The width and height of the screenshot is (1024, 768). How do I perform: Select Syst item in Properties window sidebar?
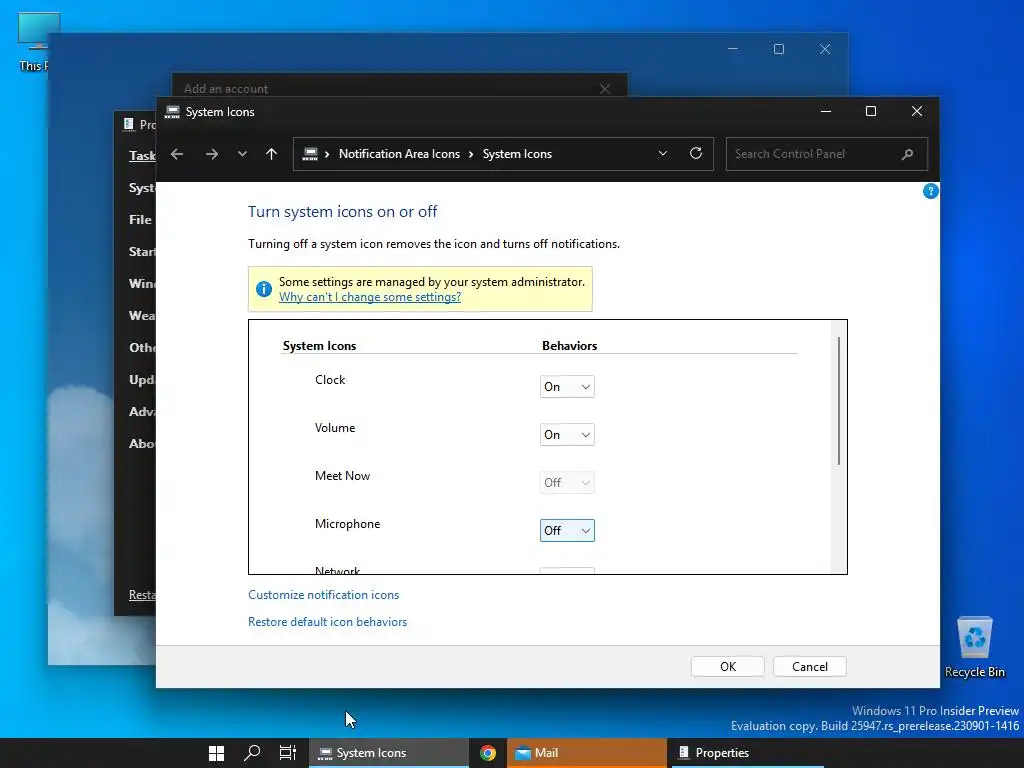[x=142, y=188]
